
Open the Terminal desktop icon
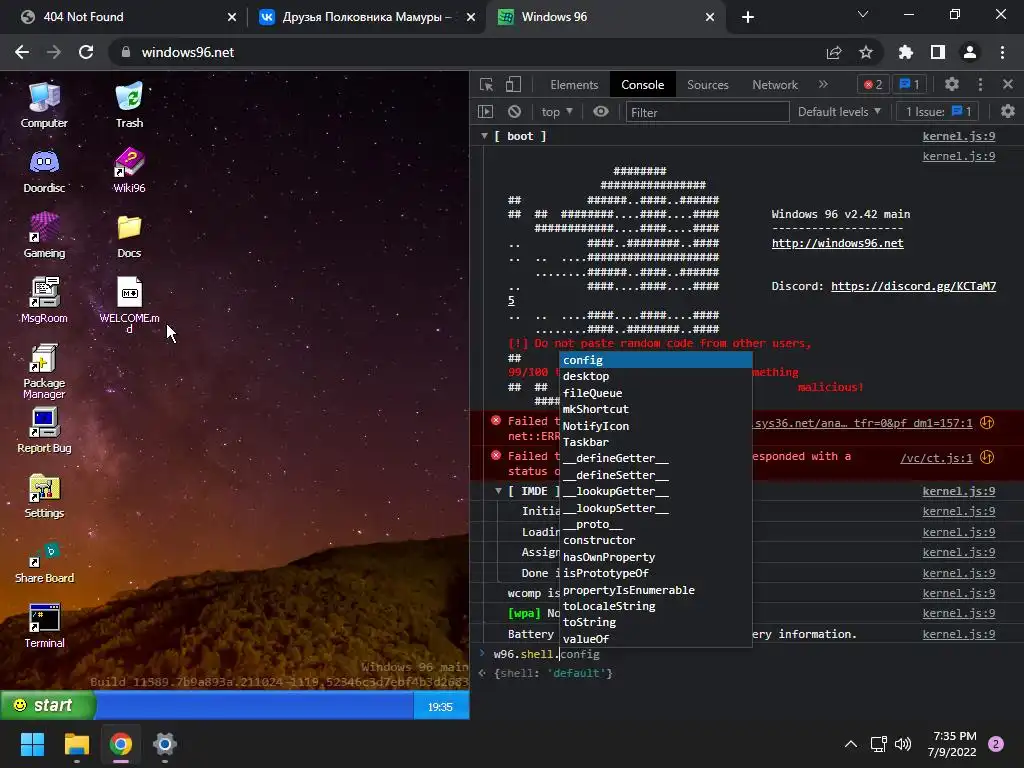coord(44,626)
